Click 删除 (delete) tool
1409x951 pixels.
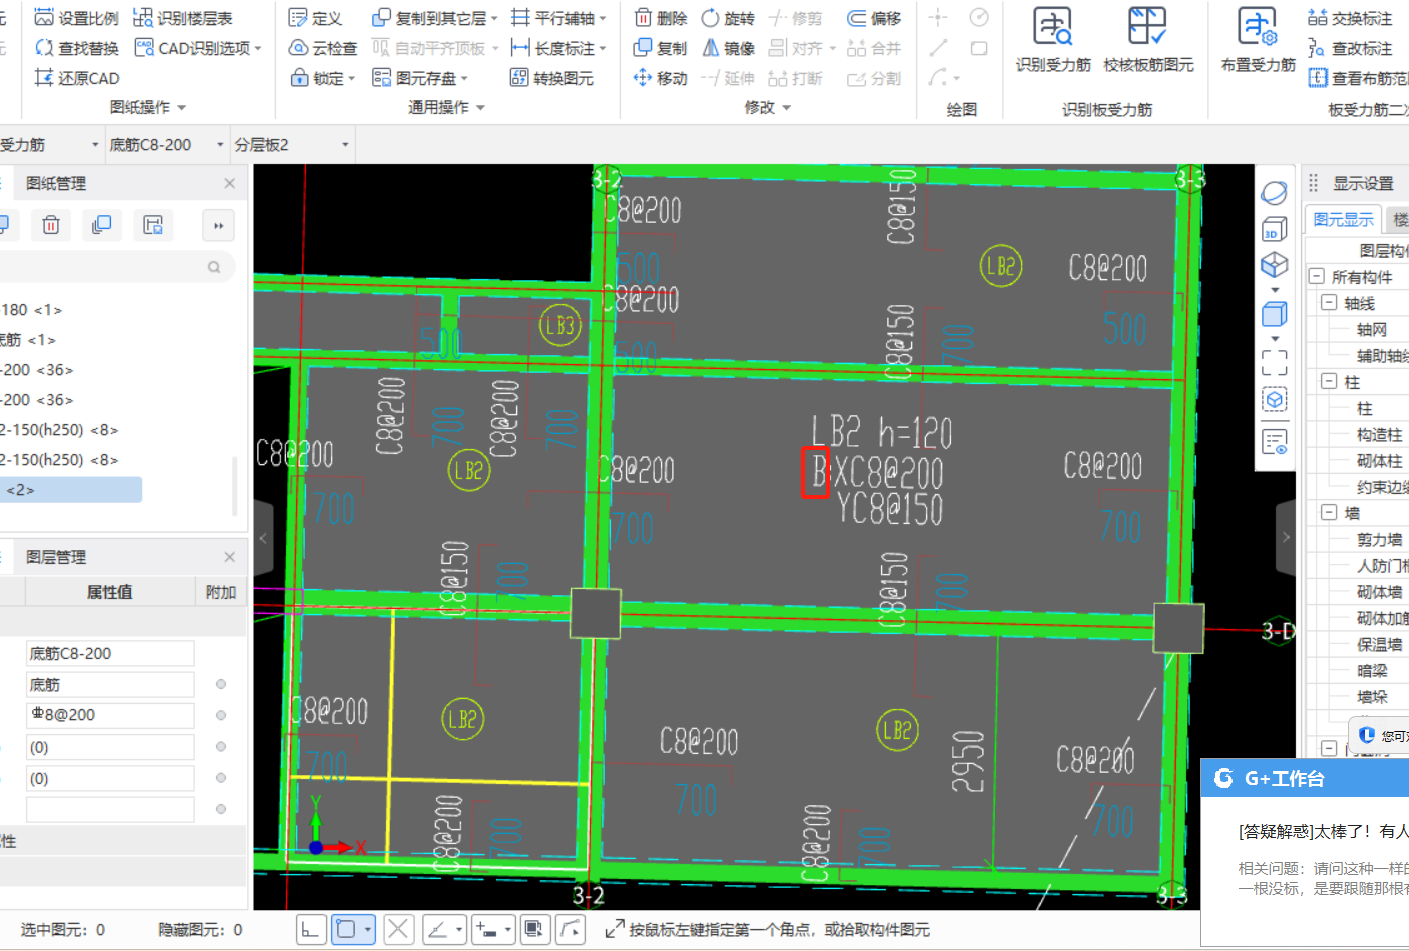[x=660, y=18]
